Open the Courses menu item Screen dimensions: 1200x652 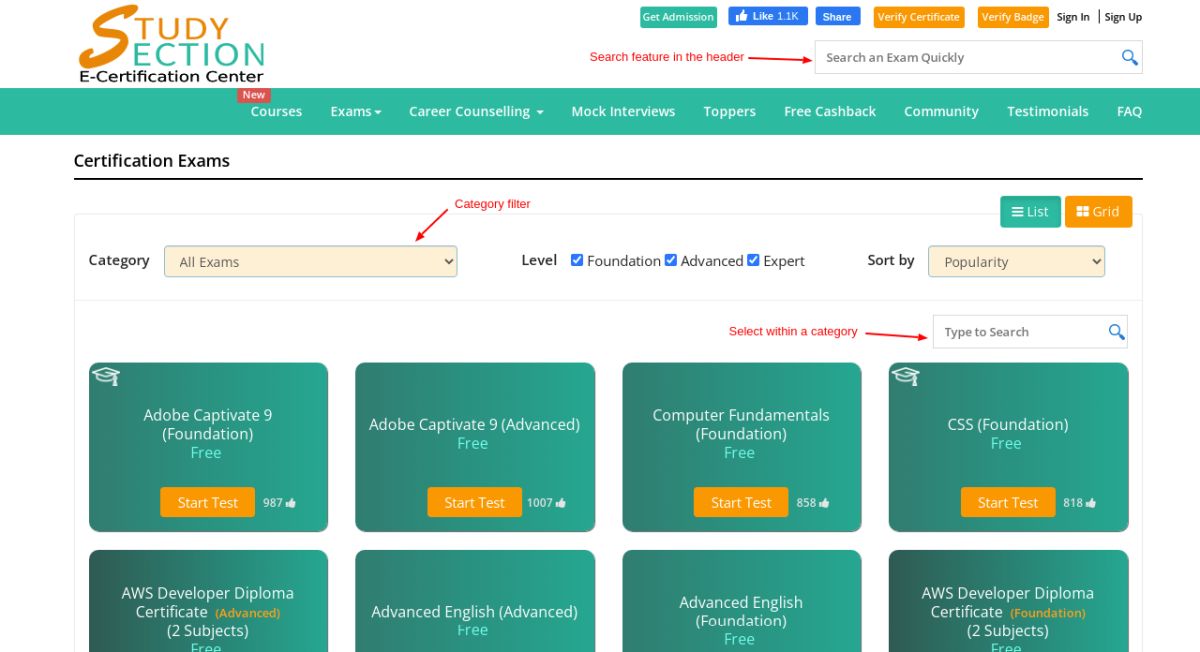pos(276,112)
